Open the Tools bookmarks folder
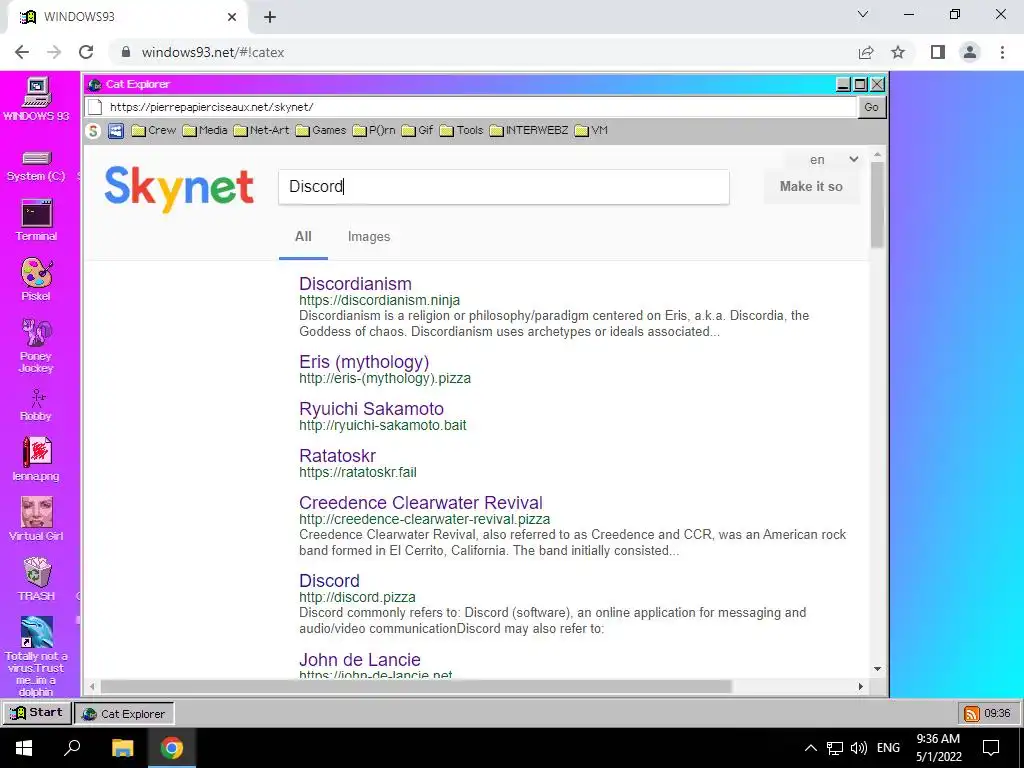Image resolution: width=1024 pixels, height=768 pixels. 461,131
